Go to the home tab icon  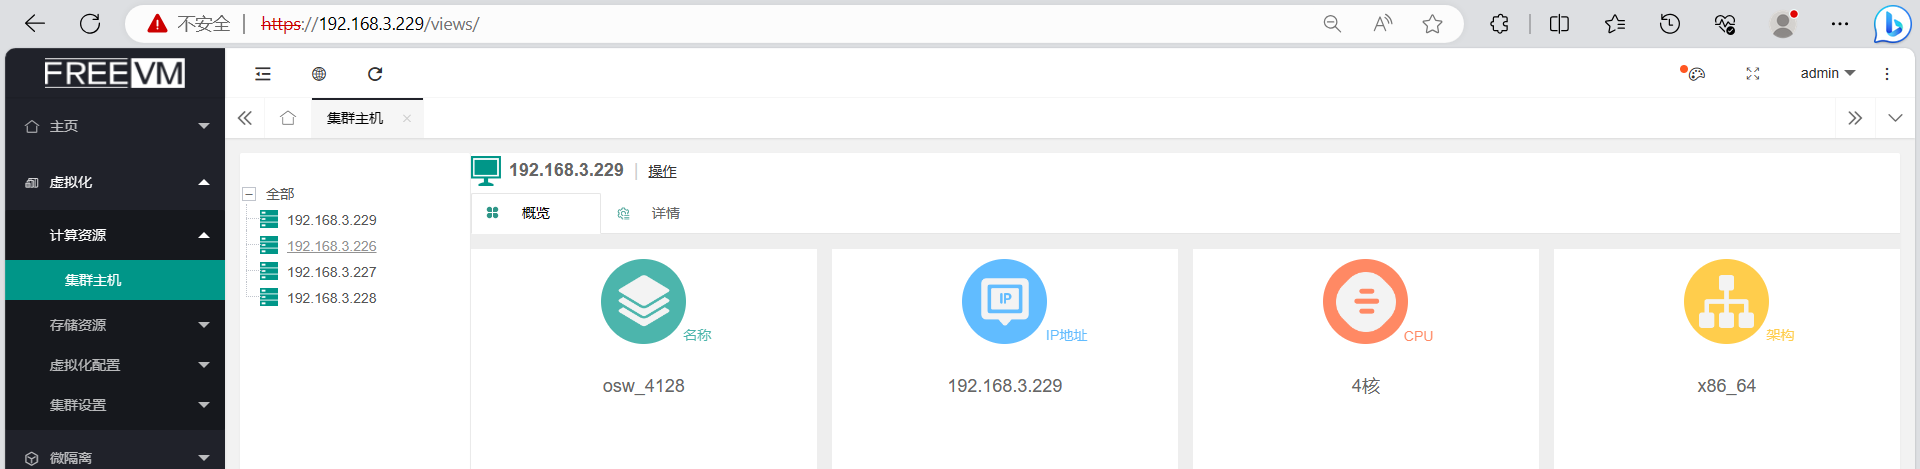pos(288,118)
